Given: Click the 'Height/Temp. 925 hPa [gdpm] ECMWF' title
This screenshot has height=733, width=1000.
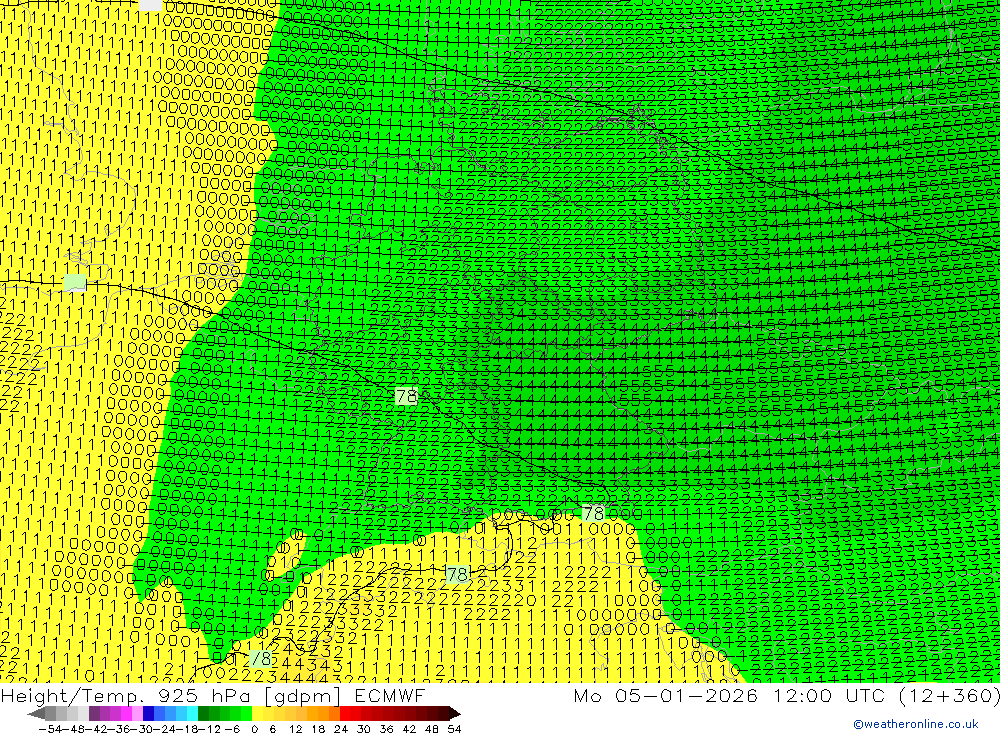Looking at the screenshot, I should [212, 695].
